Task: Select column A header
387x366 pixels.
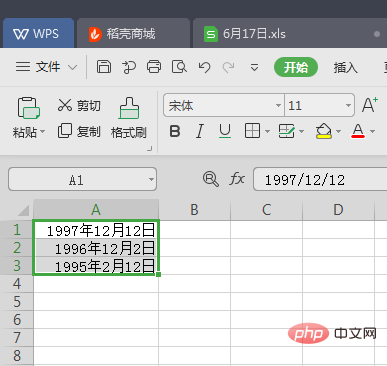Action: click(96, 210)
